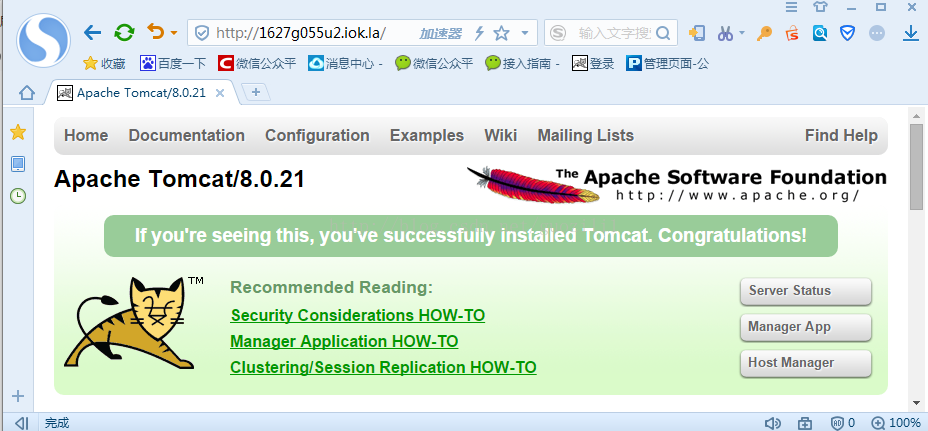This screenshot has height=431, width=928.
Task: Click the Find Help link
Action: pyautogui.click(x=841, y=136)
